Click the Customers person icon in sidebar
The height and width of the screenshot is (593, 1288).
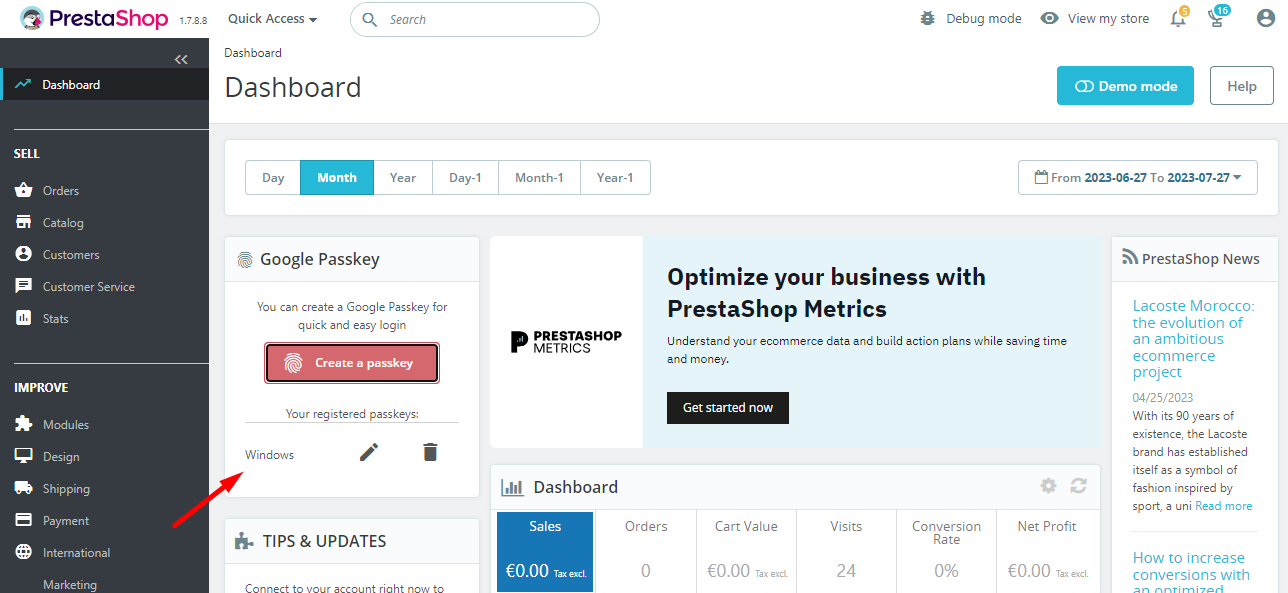(24, 254)
